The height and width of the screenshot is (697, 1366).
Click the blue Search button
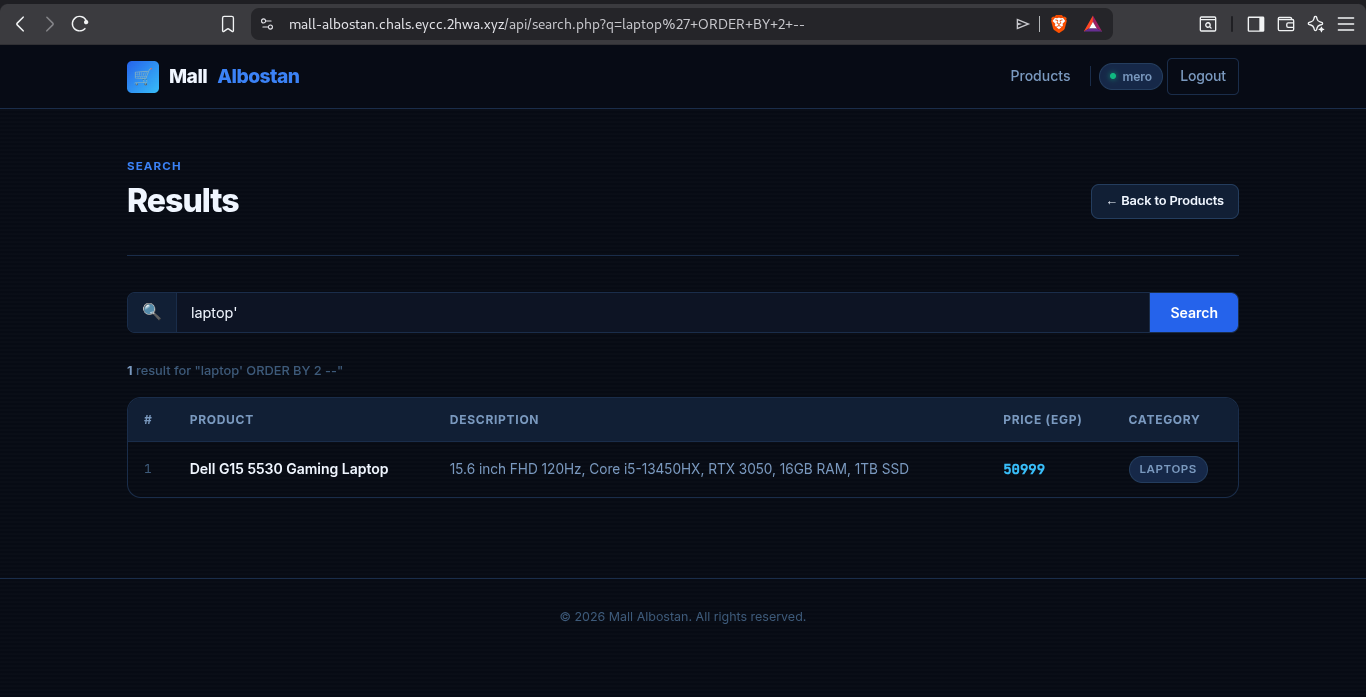pos(1194,313)
